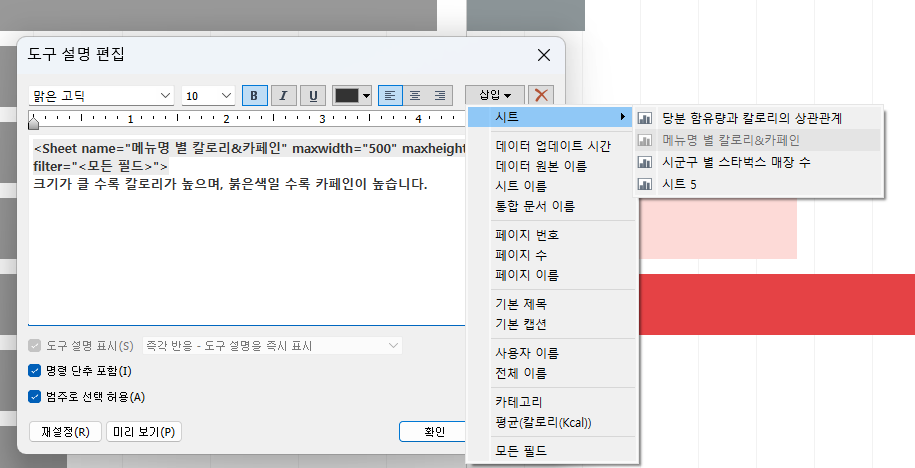Insert 페이지 이름 field
915x468 pixels.
[527, 275]
